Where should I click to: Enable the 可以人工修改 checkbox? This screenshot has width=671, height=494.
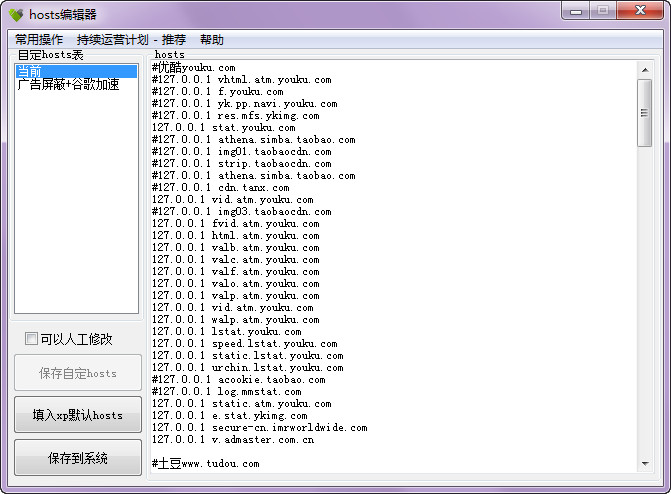(31, 339)
